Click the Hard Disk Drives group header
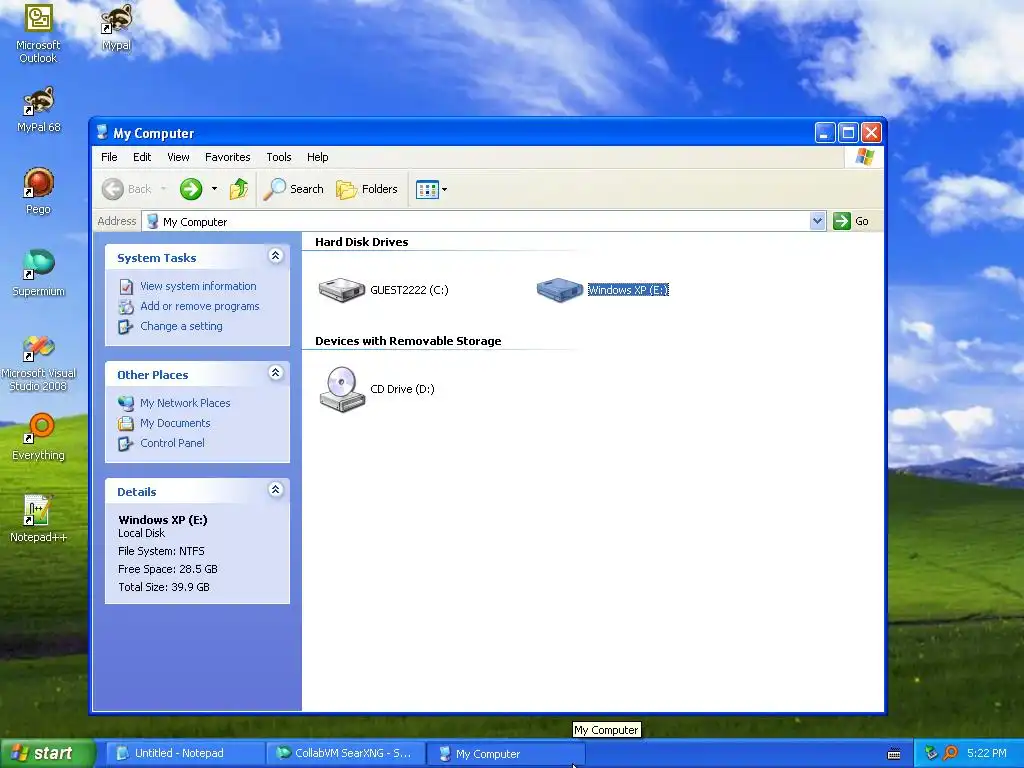1024x768 pixels. (361, 242)
